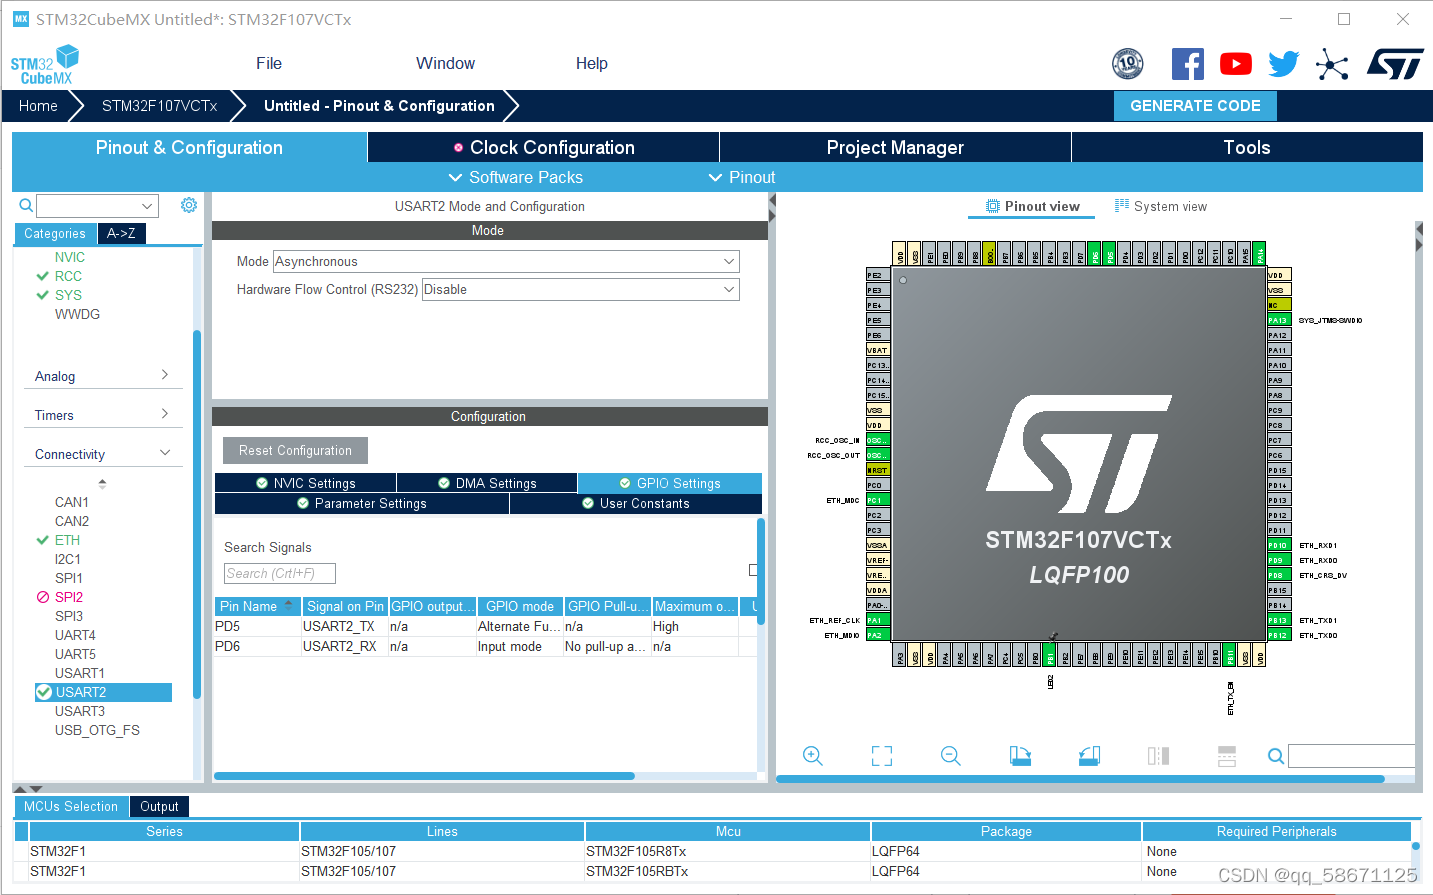Rotate the chip counter-clockwise
Image resolution: width=1433 pixels, height=895 pixels.
click(1089, 755)
